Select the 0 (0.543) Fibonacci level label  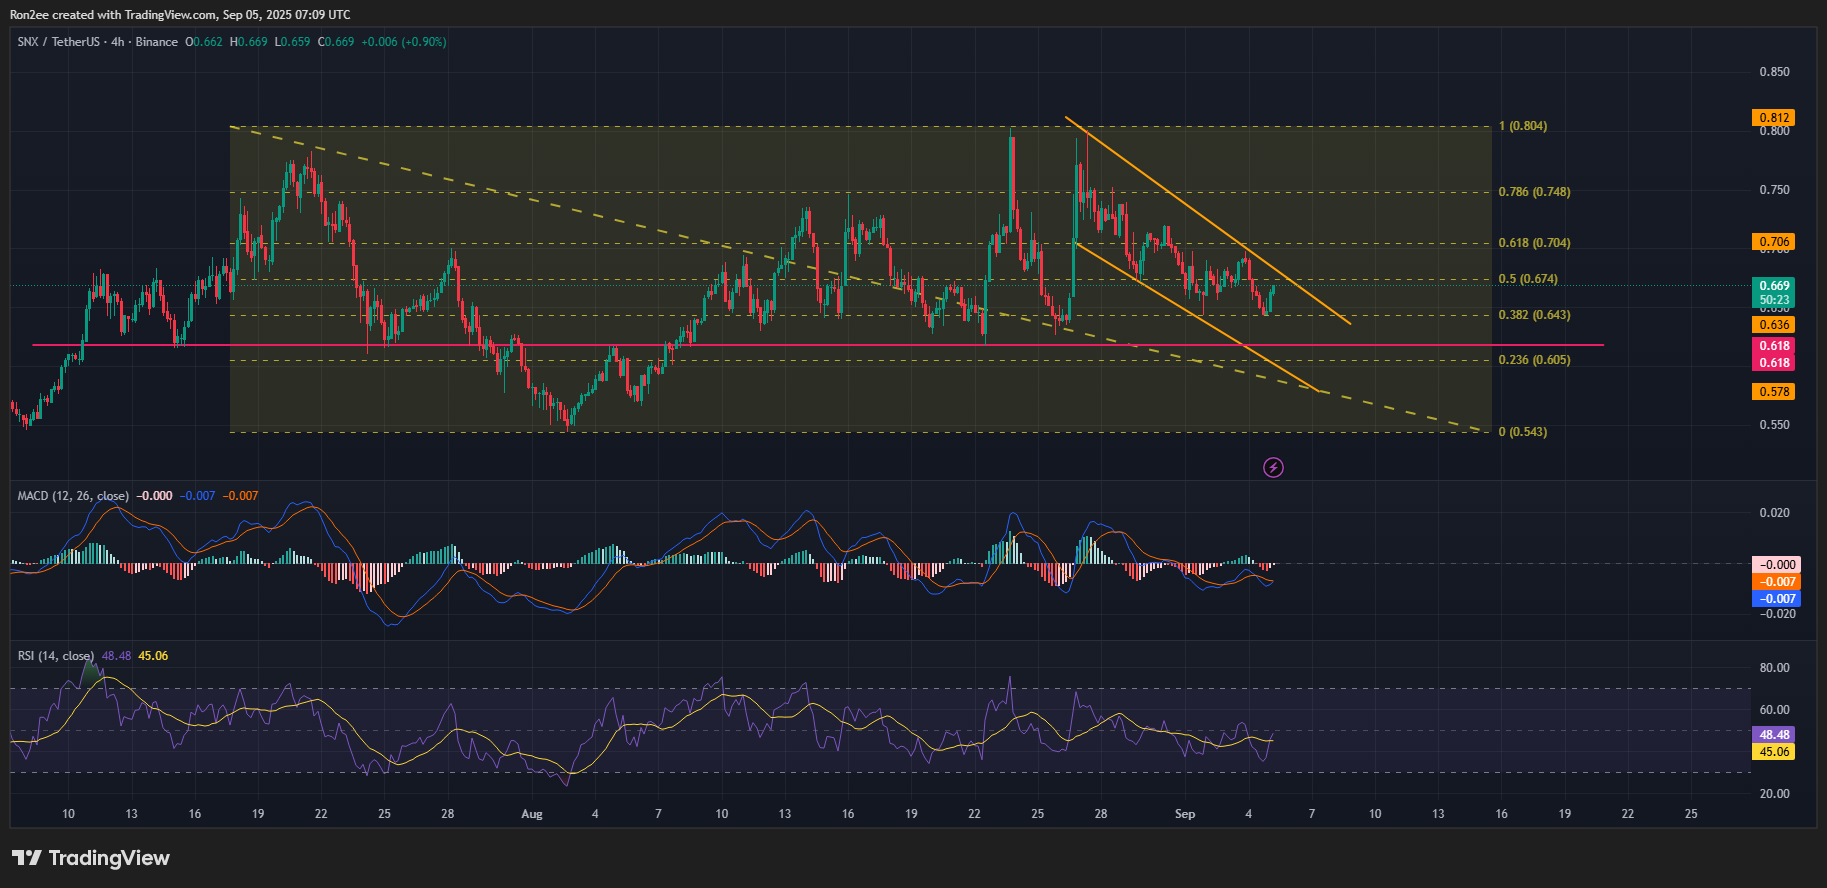click(1522, 432)
